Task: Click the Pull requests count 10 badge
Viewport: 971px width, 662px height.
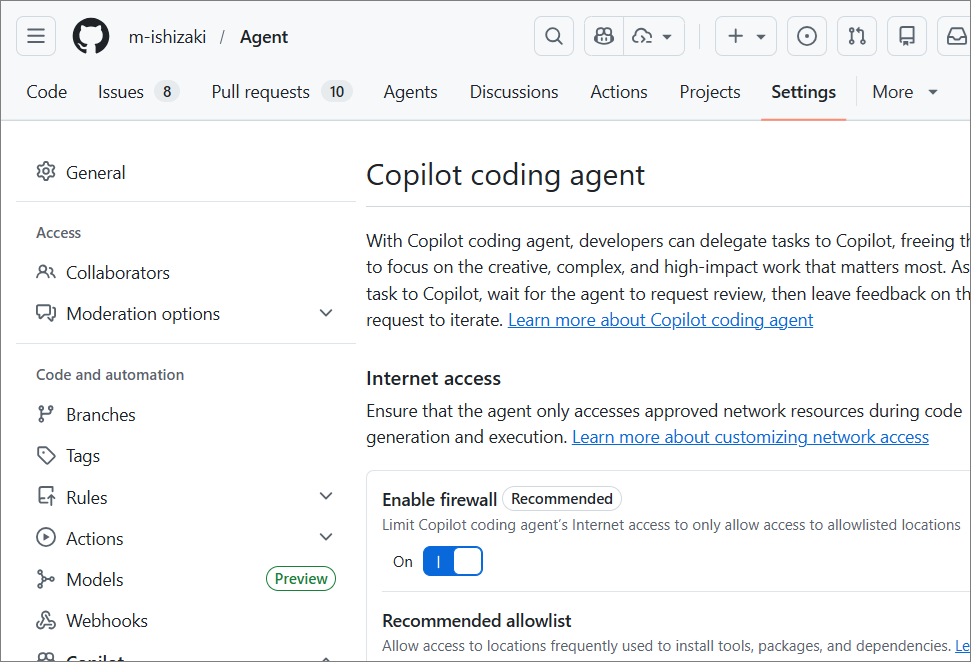Action: (x=337, y=92)
